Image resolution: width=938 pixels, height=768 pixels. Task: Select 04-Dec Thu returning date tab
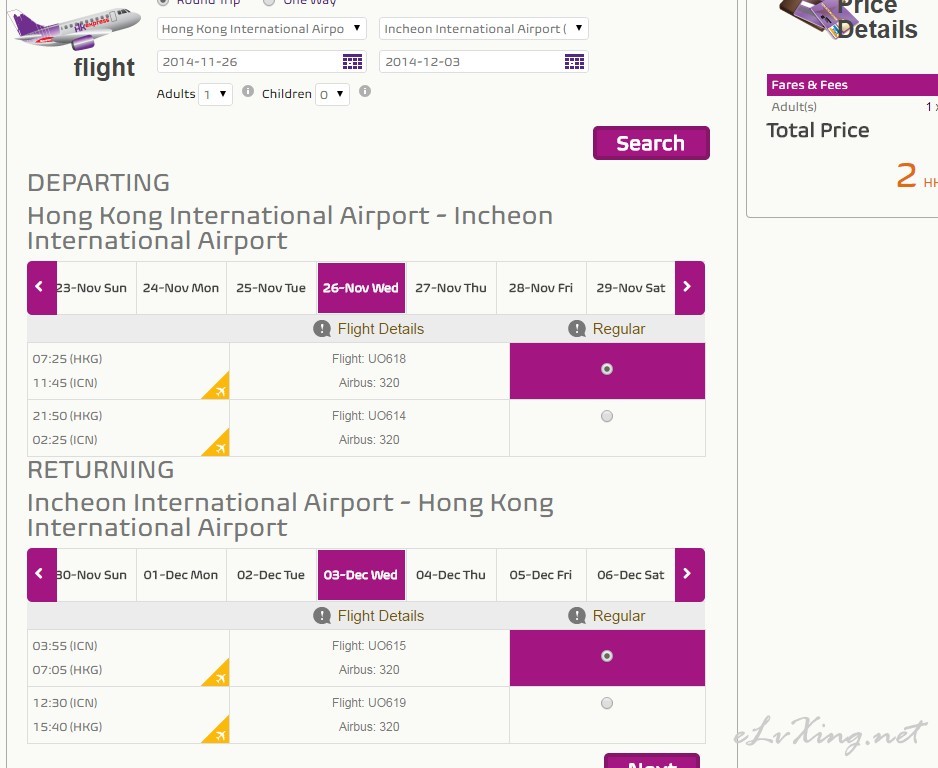click(x=451, y=575)
